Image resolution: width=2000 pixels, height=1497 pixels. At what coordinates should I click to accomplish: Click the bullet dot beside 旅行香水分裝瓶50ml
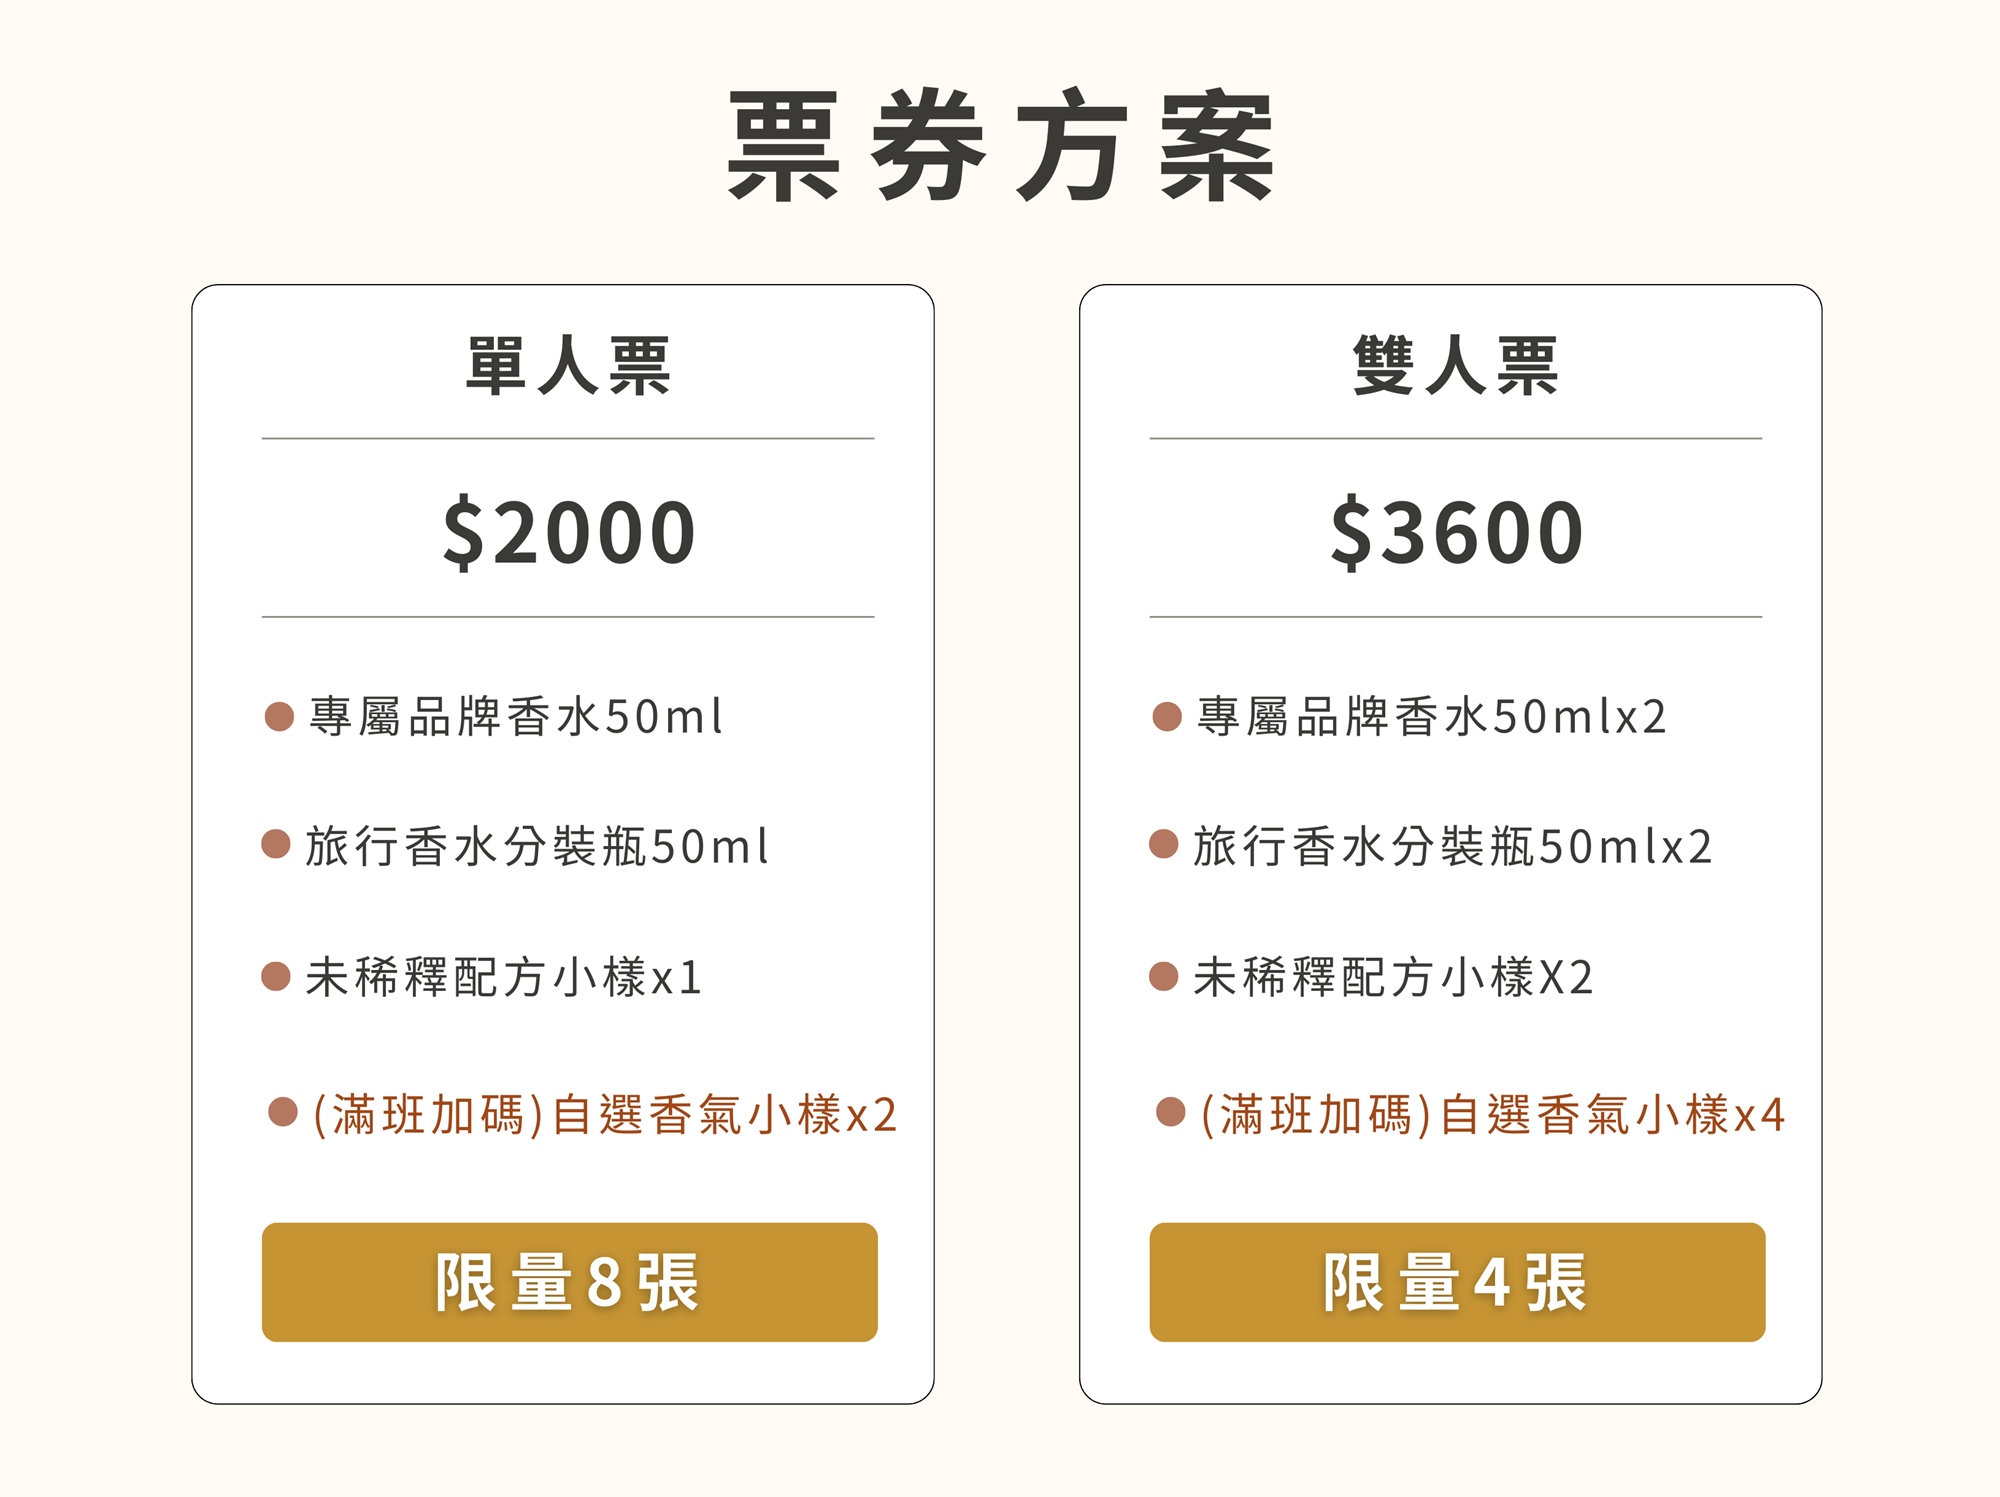point(276,844)
